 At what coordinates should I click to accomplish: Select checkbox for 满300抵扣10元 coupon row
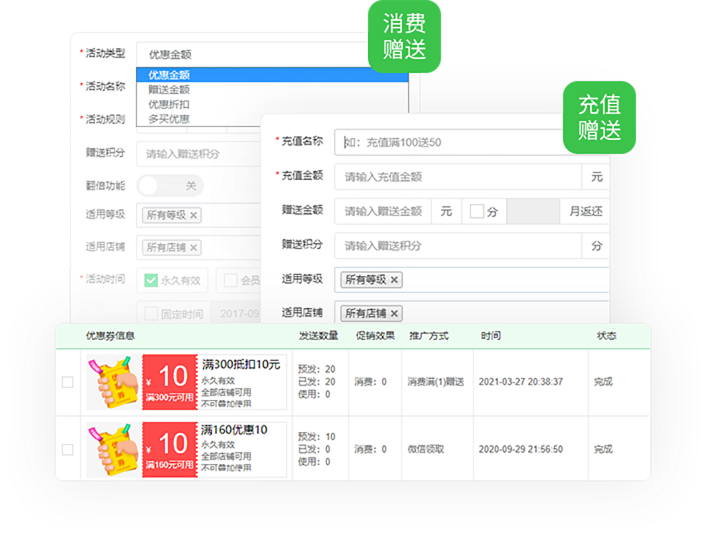67,382
